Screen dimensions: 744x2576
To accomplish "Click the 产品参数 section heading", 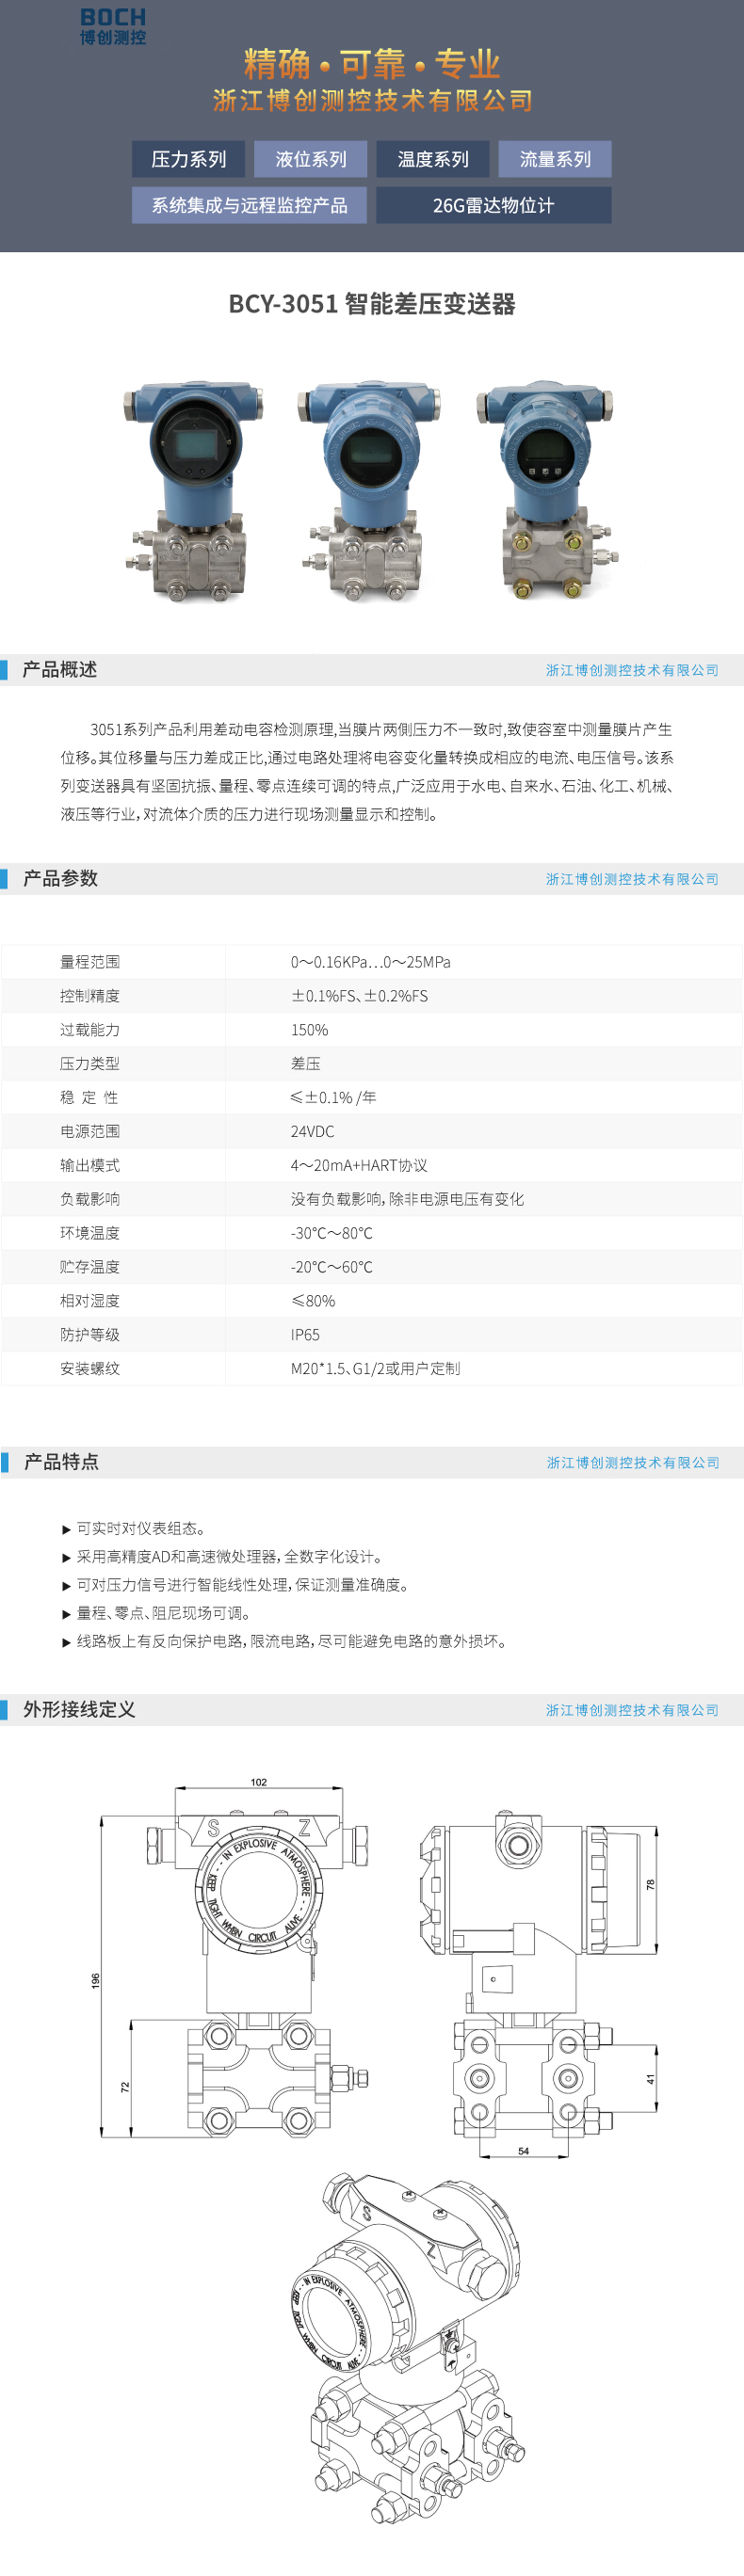I will pyautogui.click(x=60, y=879).
